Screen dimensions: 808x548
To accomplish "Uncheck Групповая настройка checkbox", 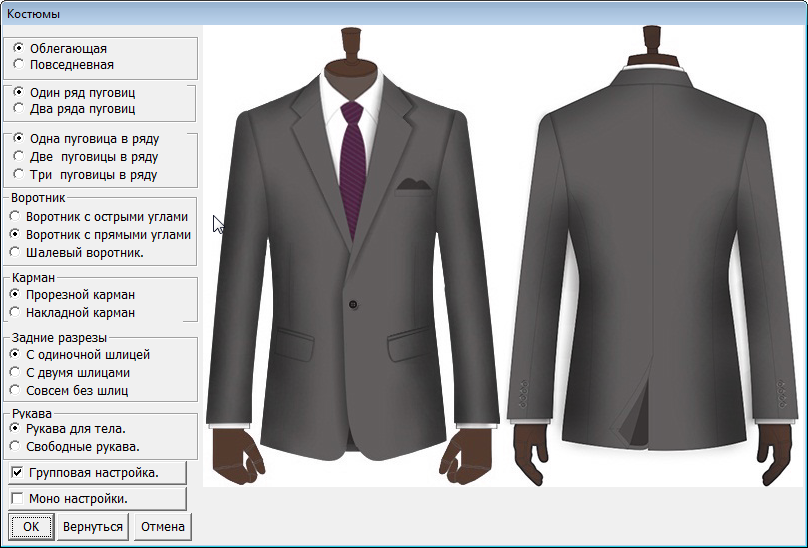I will (17, 472).
